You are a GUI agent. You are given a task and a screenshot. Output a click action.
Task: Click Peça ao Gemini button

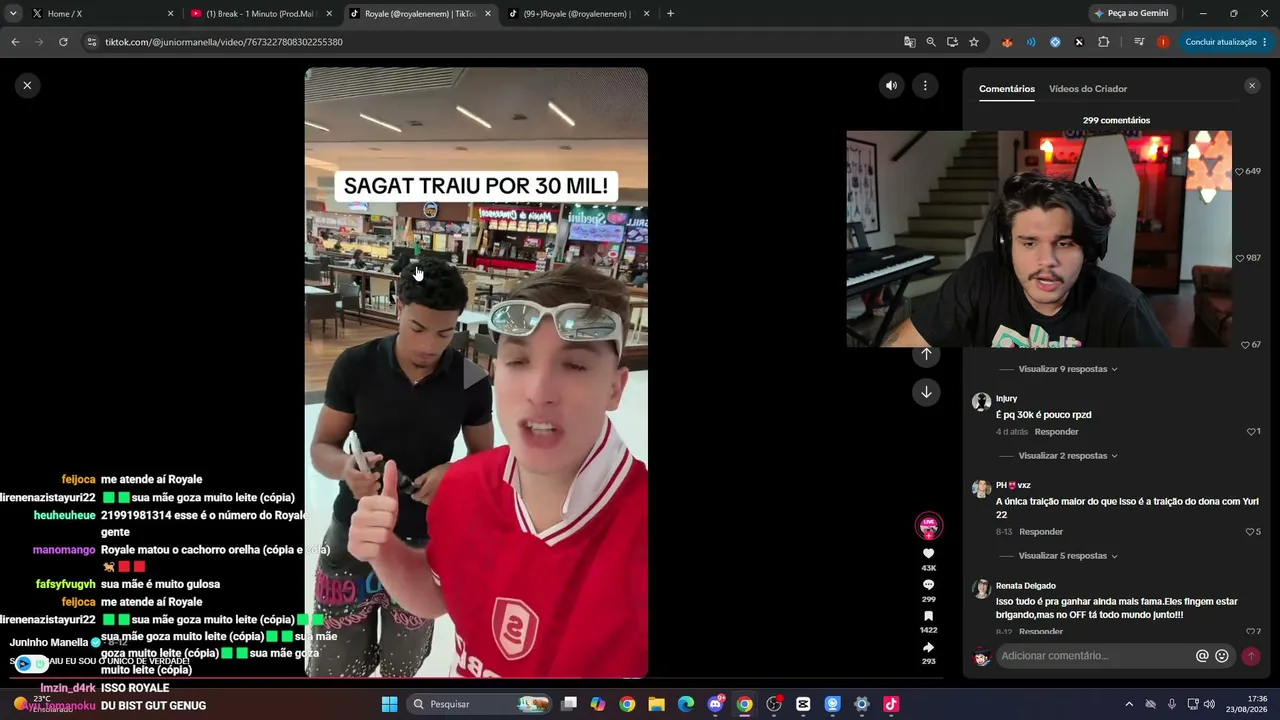click(1131, 14)
